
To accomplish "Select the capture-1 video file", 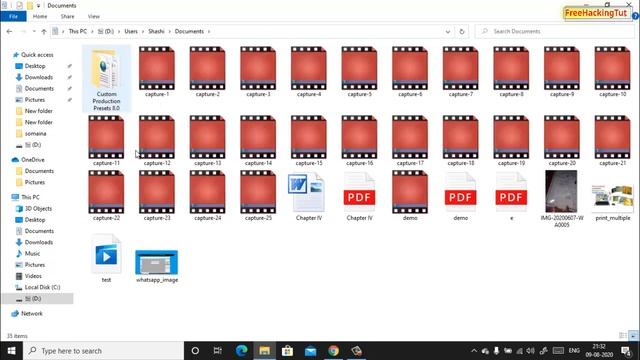I will (157, 71).
